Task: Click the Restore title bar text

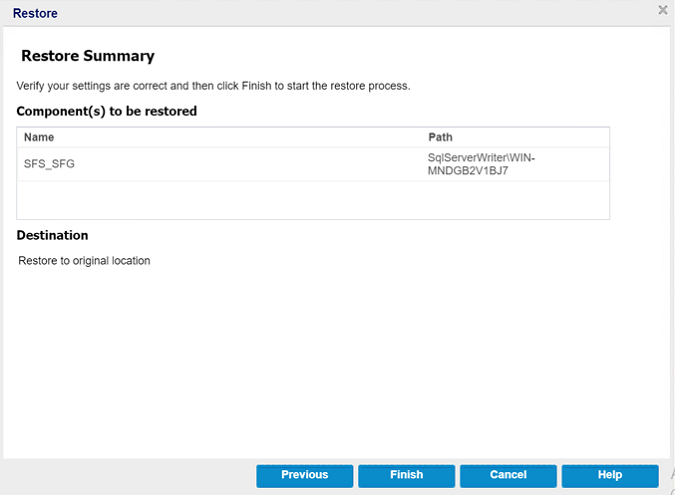Action: coord(35,13)
